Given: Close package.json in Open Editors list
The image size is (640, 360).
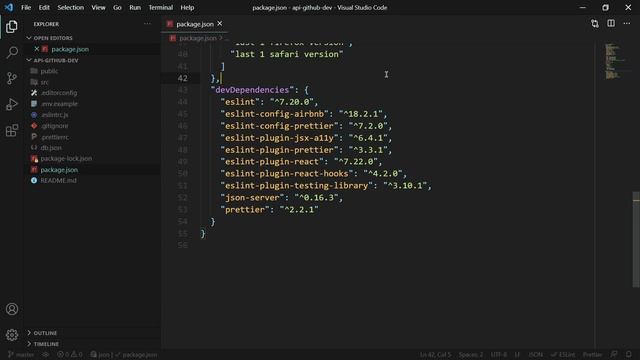Looking at the screenshot, I should click(37, 49).
